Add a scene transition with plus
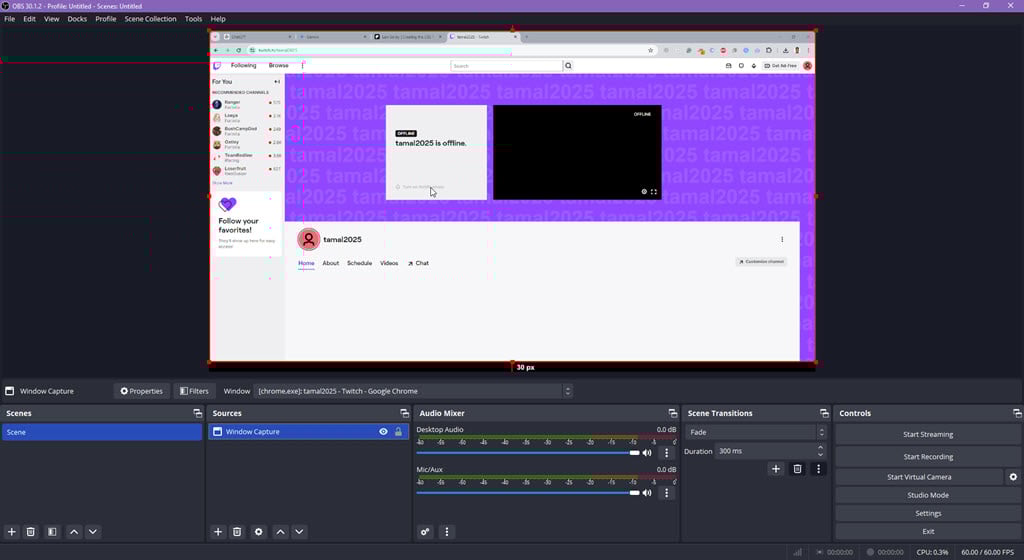The width and height of the screenshot is (1024, 560). coord(776,469)
